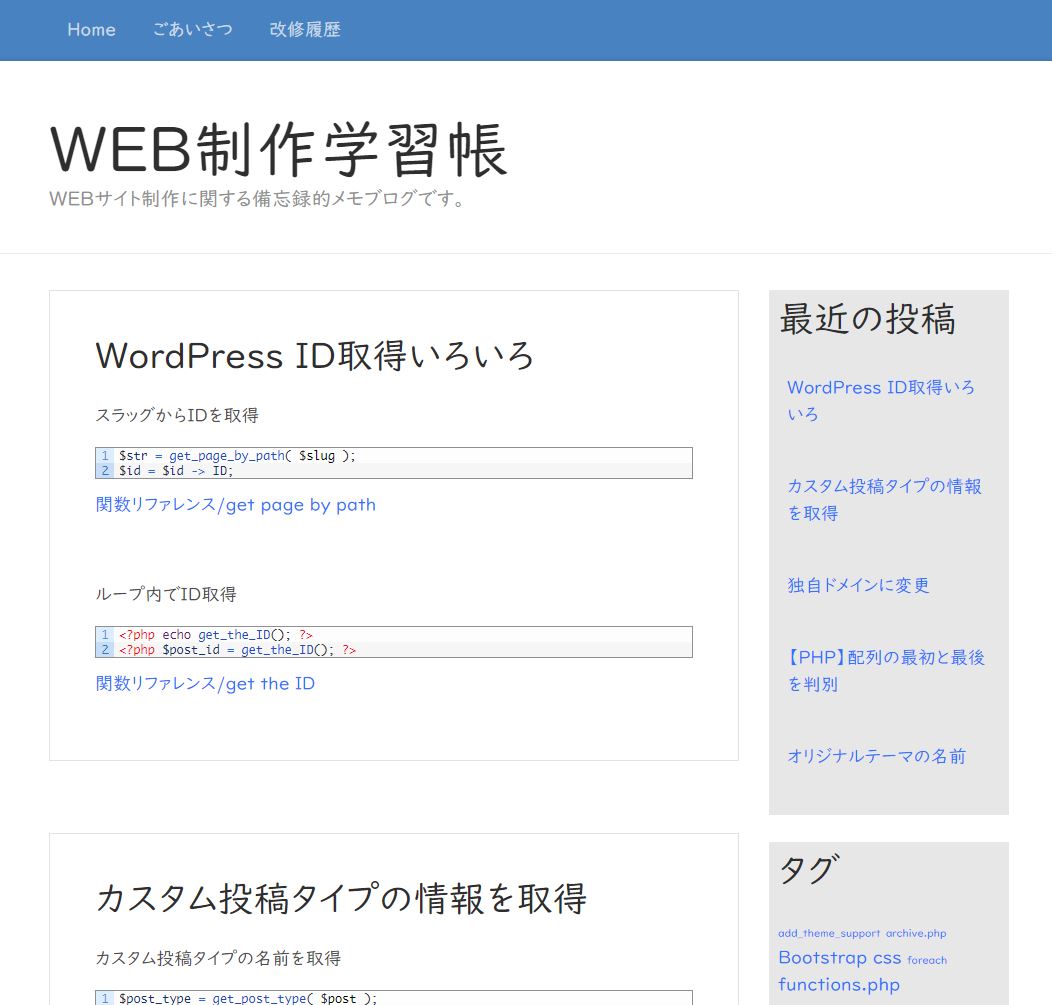Viewport: 1052px width, 1005px height.
Task: Select the Bootstrap tag
Action: (x=822, y=958)
